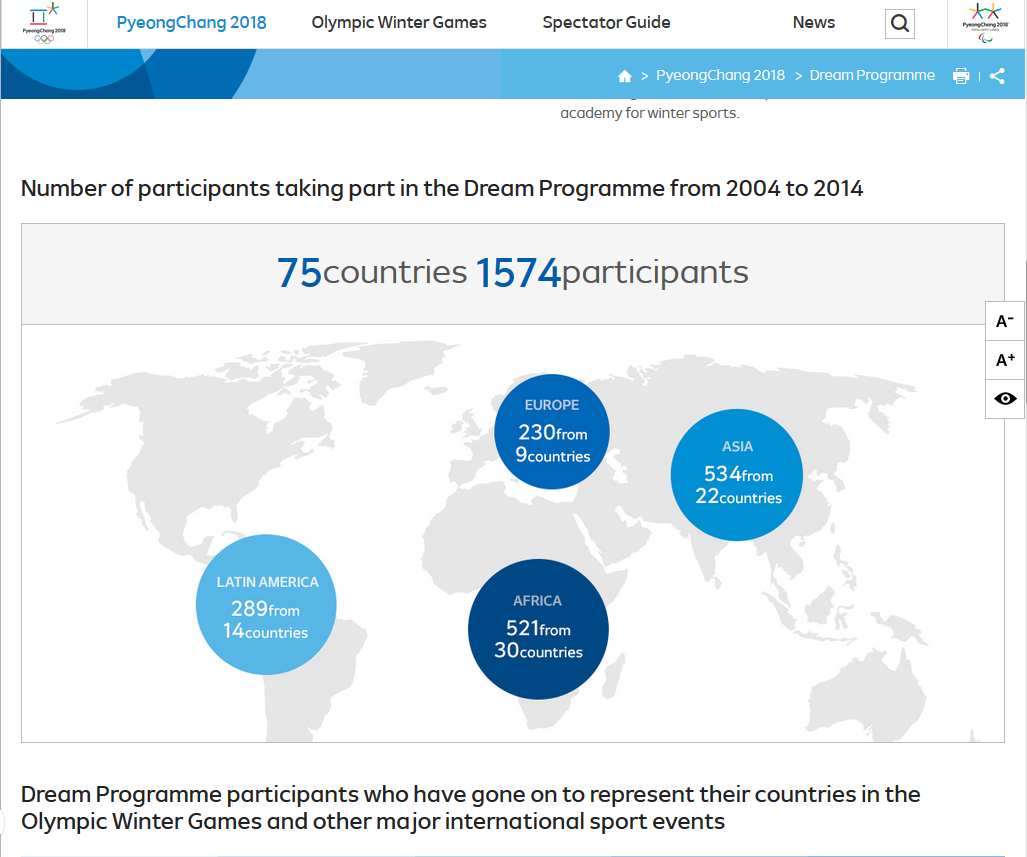Screen dimensions: 1027x857
Task: Click the 'academy for winter sports' text
Action: 649,113
